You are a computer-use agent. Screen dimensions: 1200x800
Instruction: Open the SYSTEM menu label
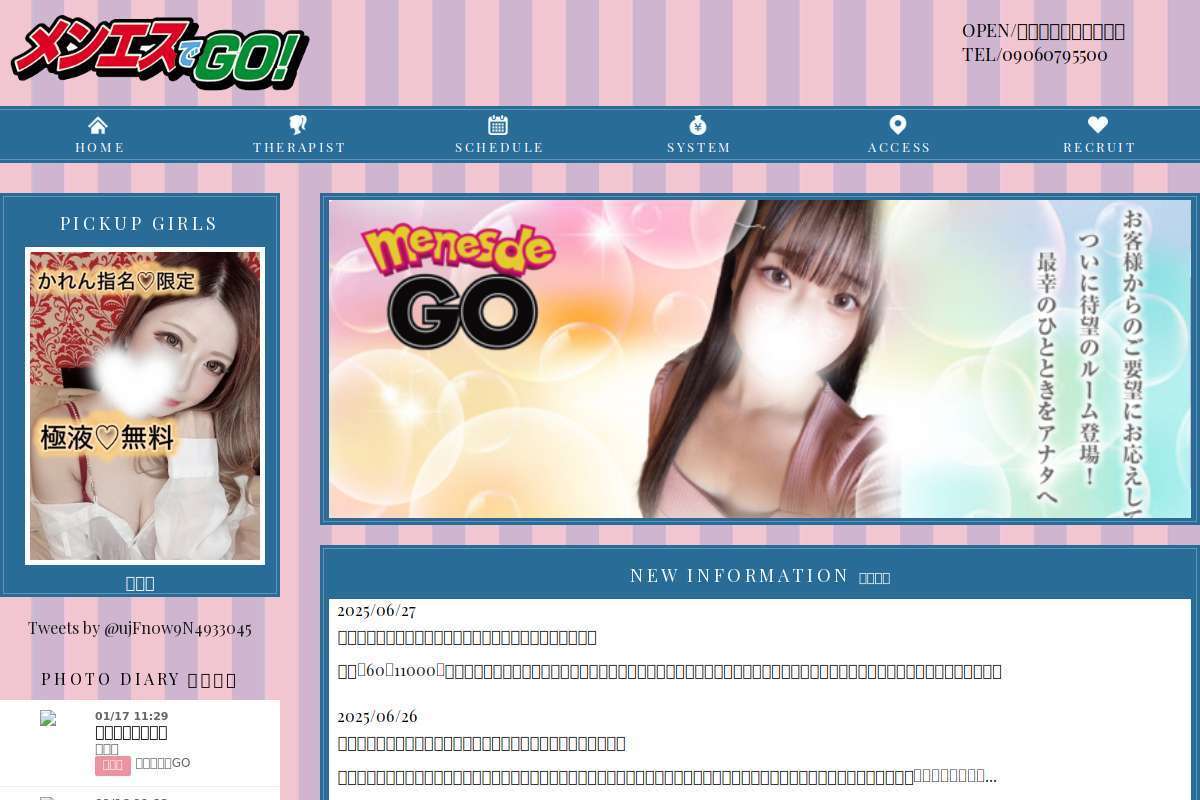tap(699, 147)
